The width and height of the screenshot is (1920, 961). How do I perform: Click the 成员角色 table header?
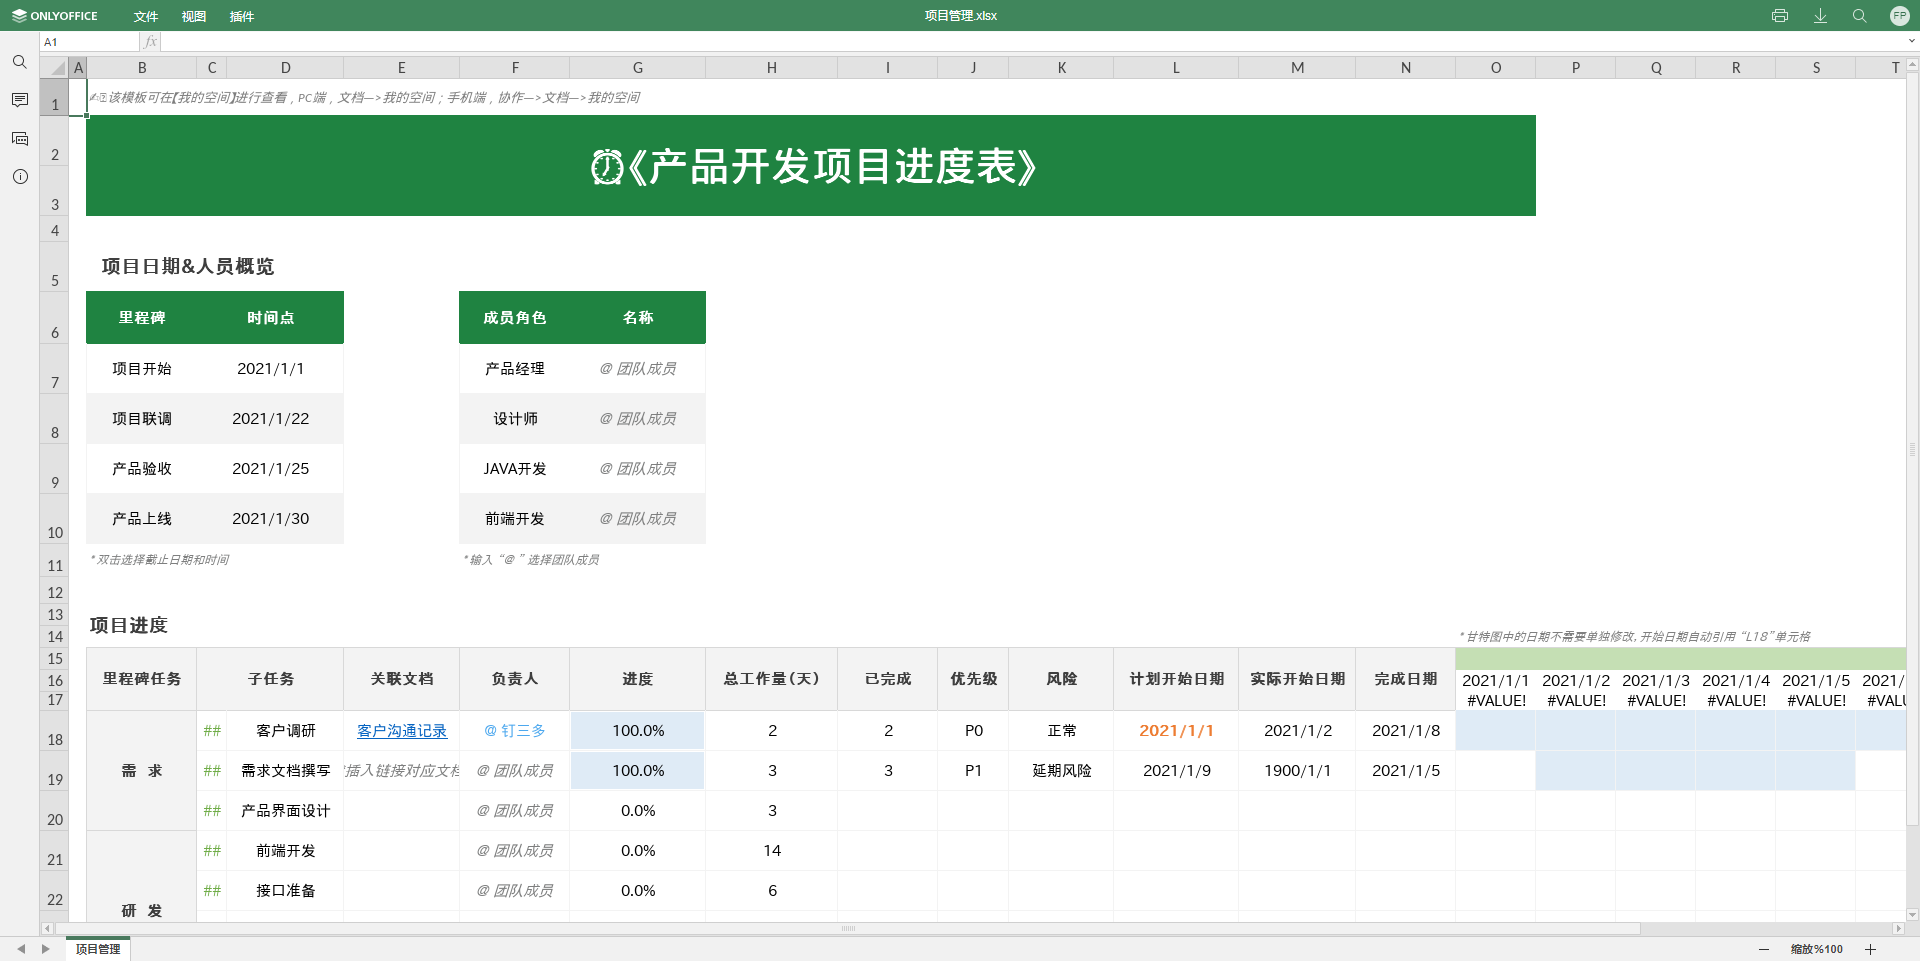point(515,318)
